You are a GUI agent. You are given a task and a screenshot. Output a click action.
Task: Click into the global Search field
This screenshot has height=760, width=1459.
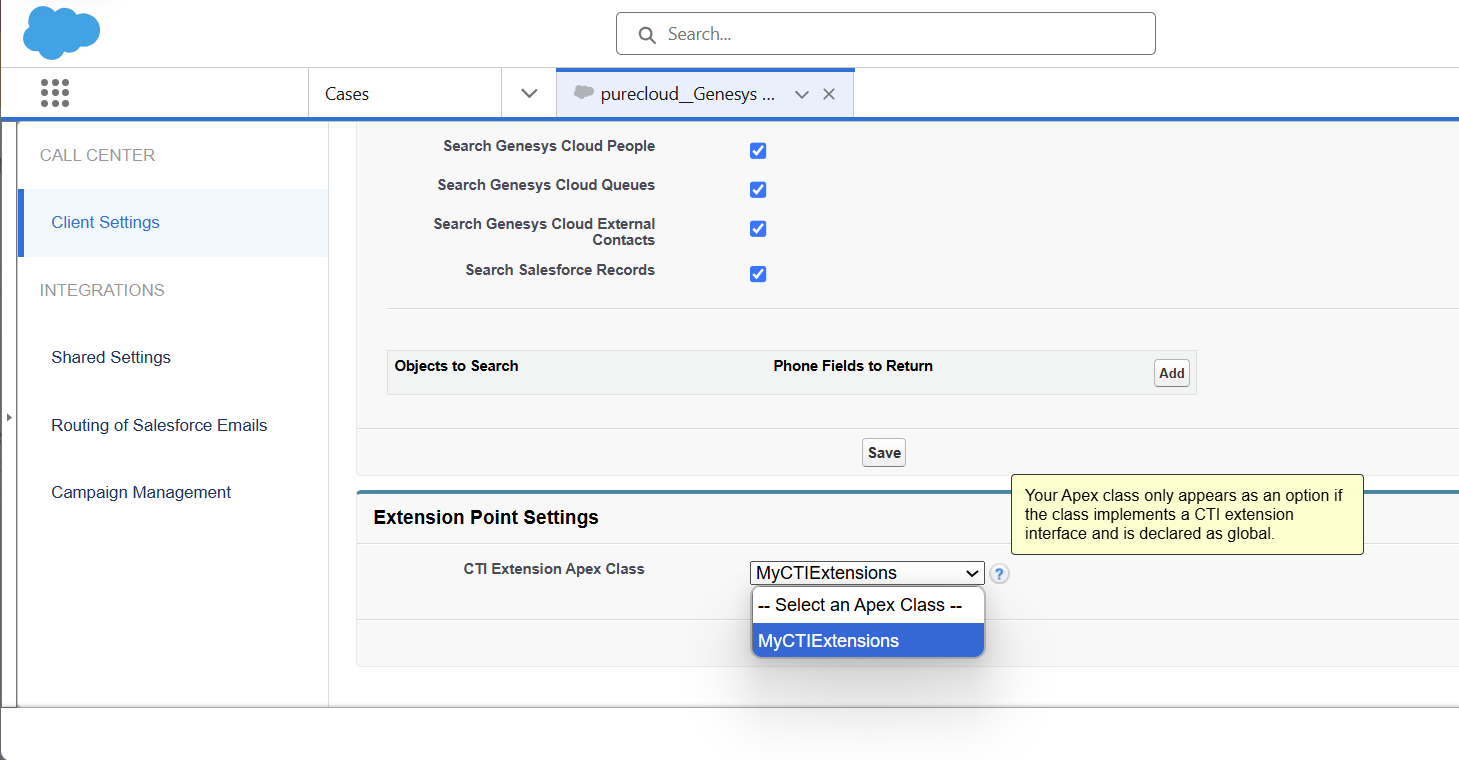pos(900,34)
